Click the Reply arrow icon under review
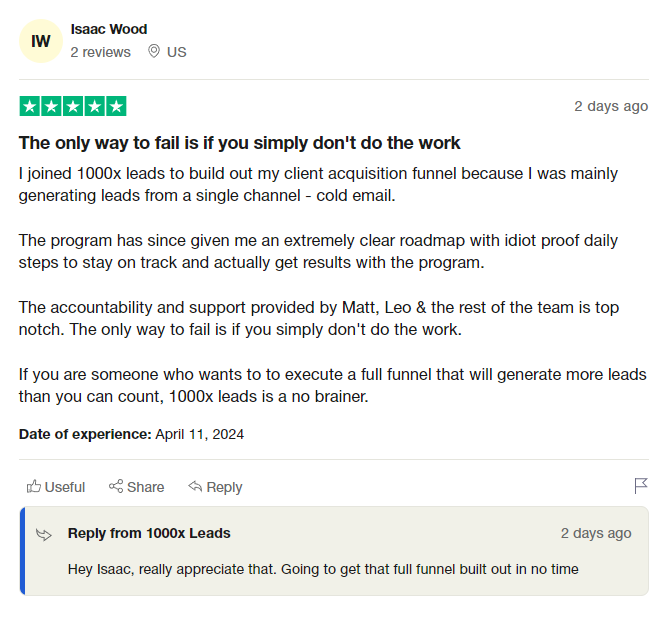This screenshot has width=669, height=618. [195, 487]
